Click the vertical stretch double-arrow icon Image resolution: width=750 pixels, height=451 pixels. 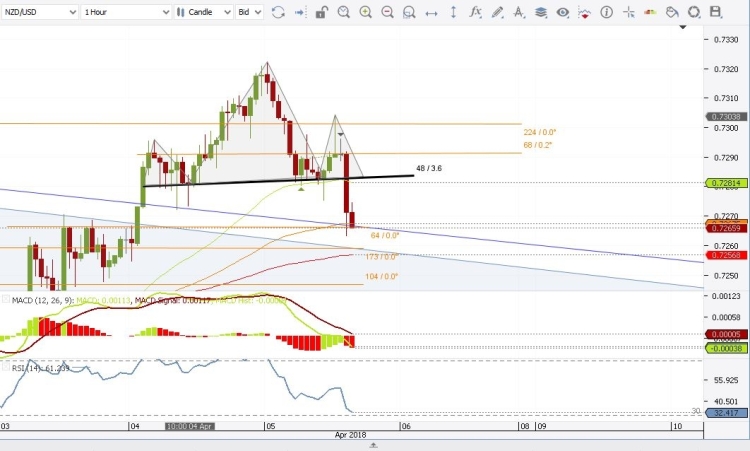(453, 12)
